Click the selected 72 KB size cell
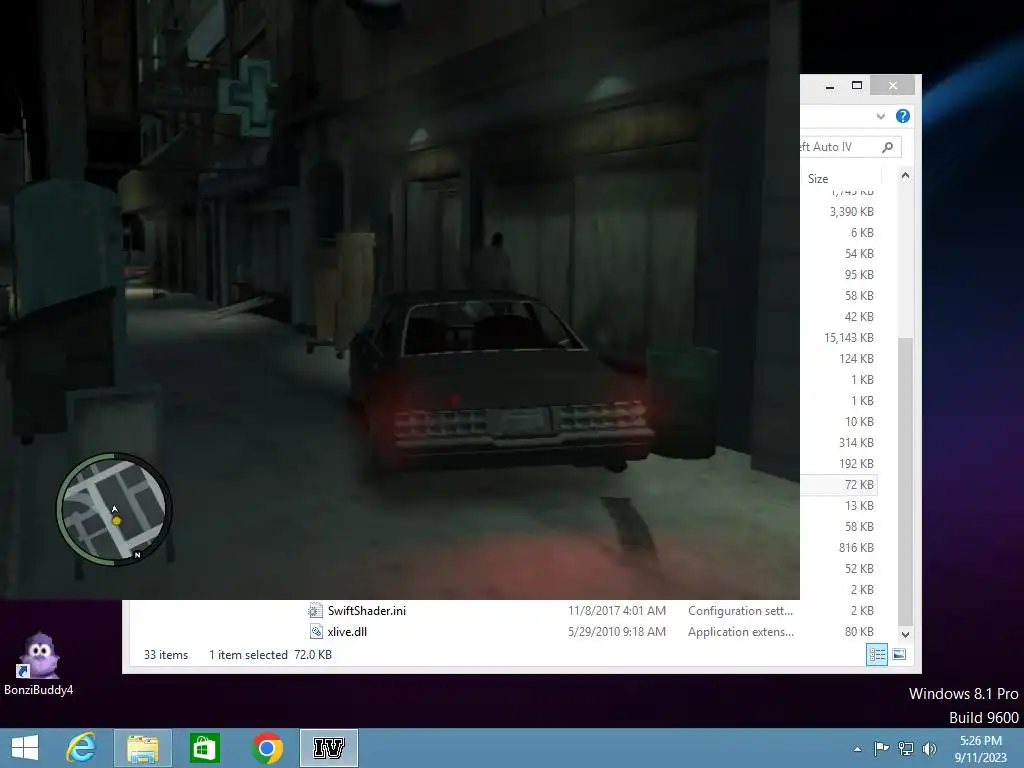 [x=859, y=485]
